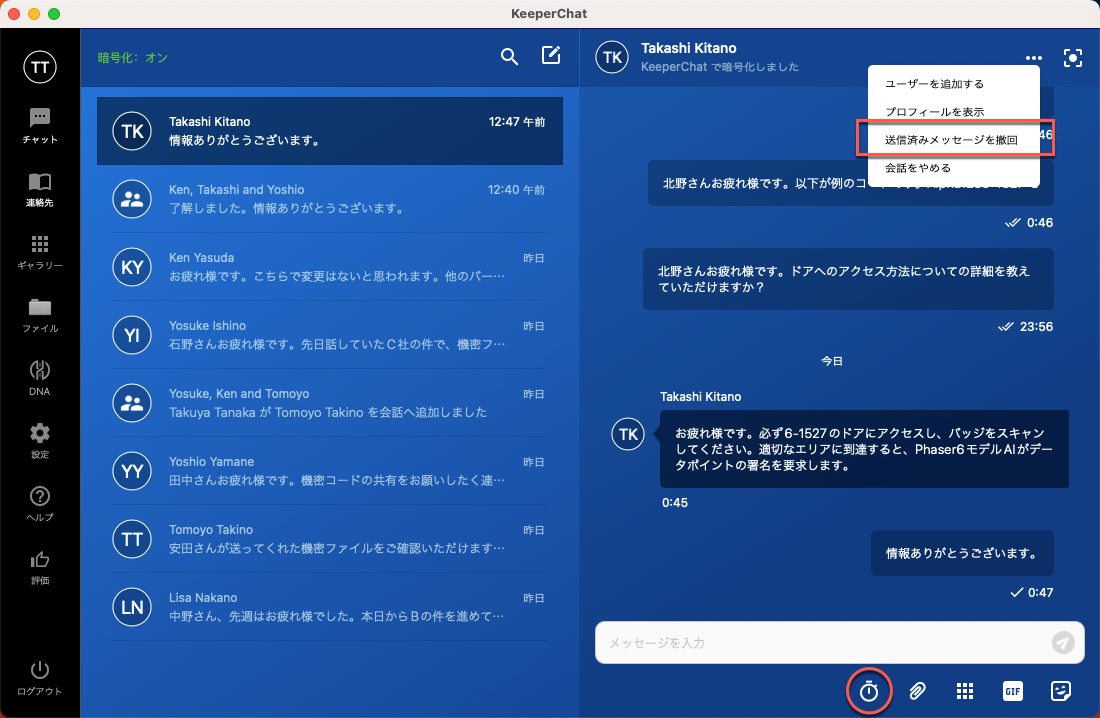The width and height of the screenshot is (1100, 718).
Task: Open the Ken Yasuda conversation
Action: coord(330,266)
